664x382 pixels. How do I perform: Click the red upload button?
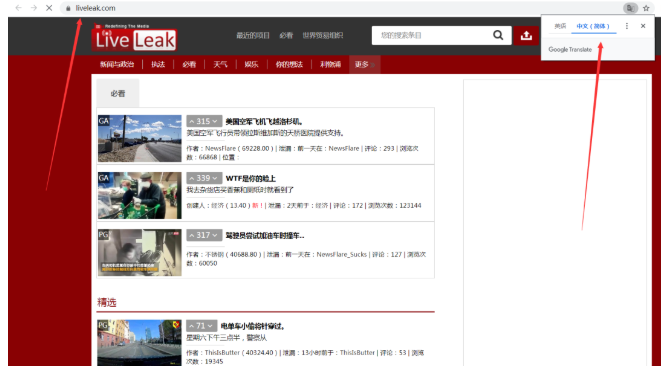526,36
